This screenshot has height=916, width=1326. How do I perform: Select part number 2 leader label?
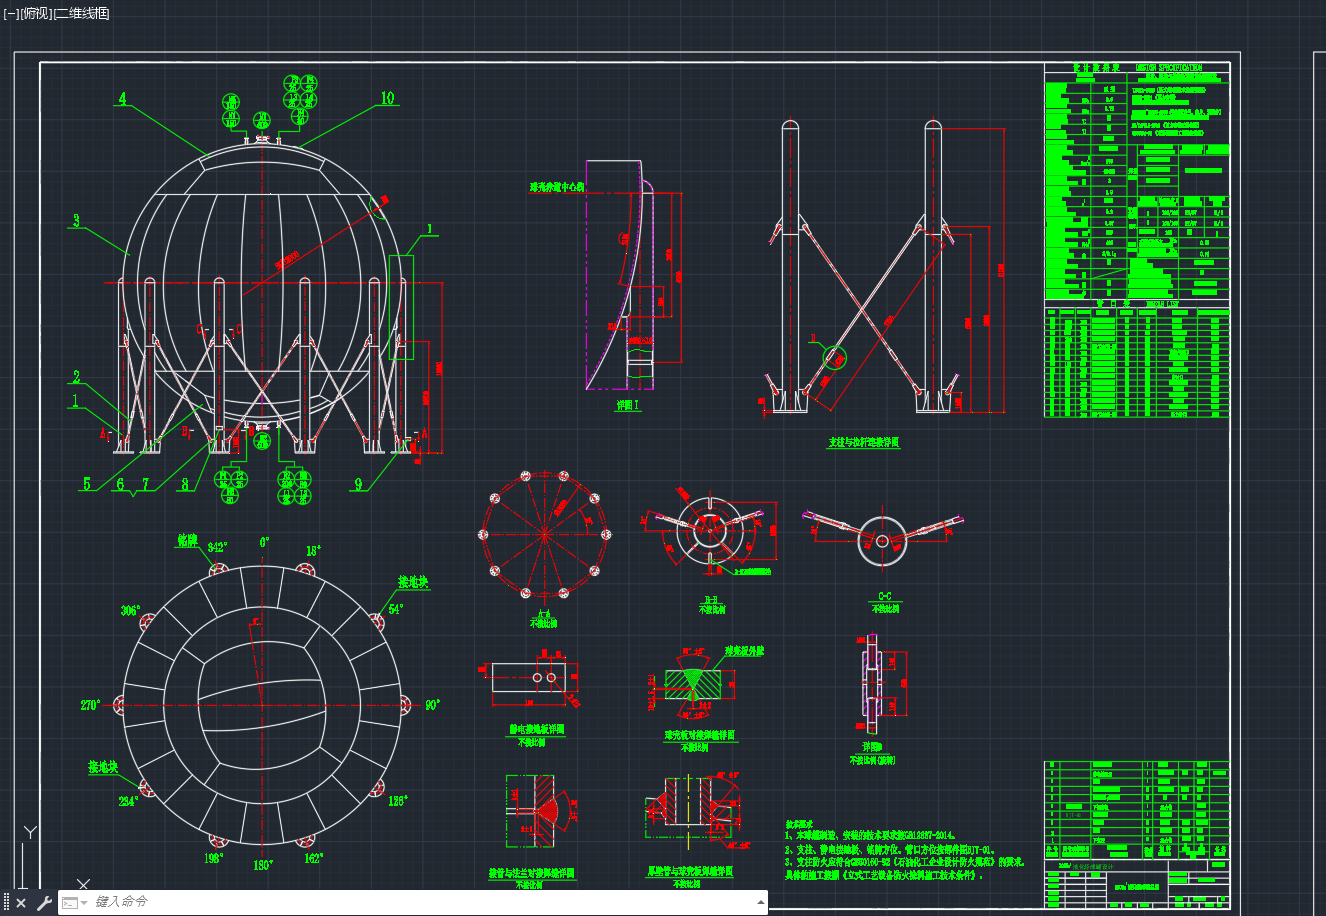pyautogui.click(x=76, y=377)
